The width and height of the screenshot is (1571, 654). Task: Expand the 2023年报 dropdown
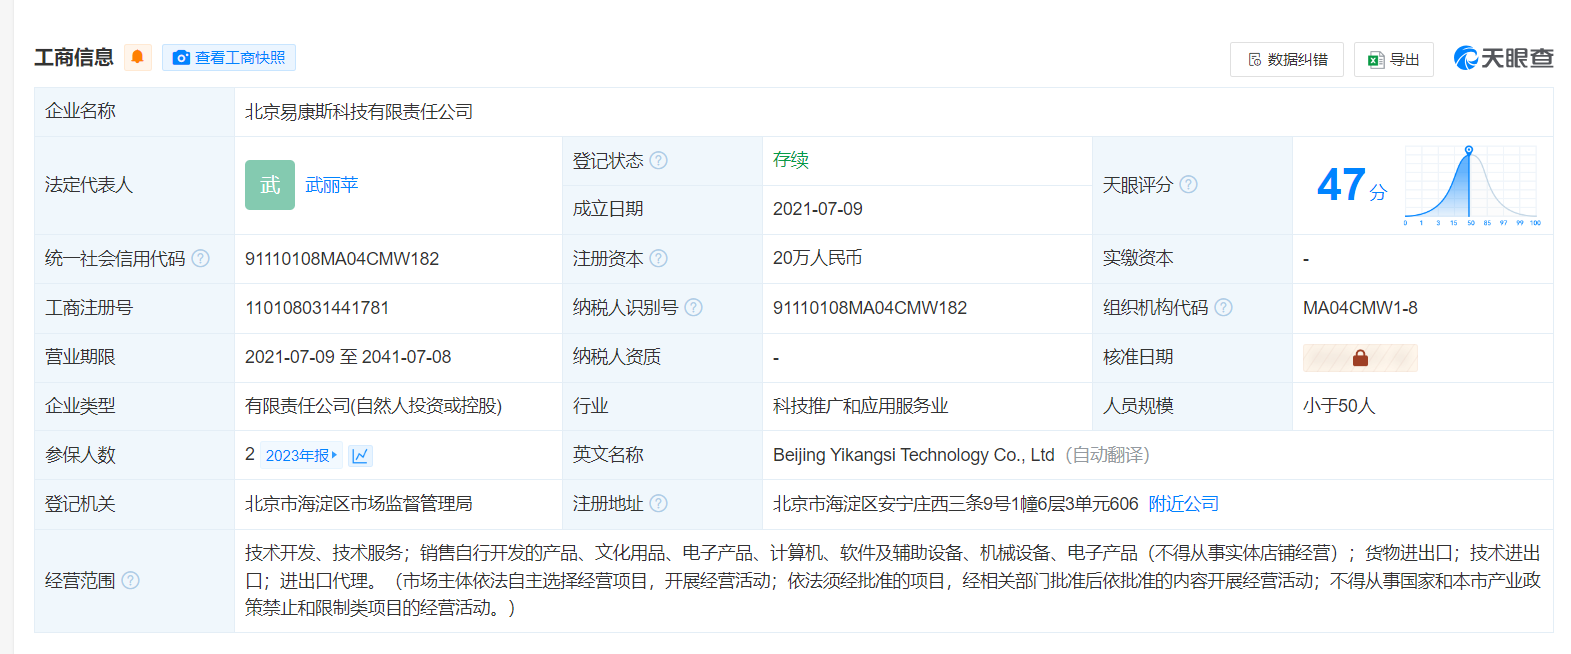301,455
